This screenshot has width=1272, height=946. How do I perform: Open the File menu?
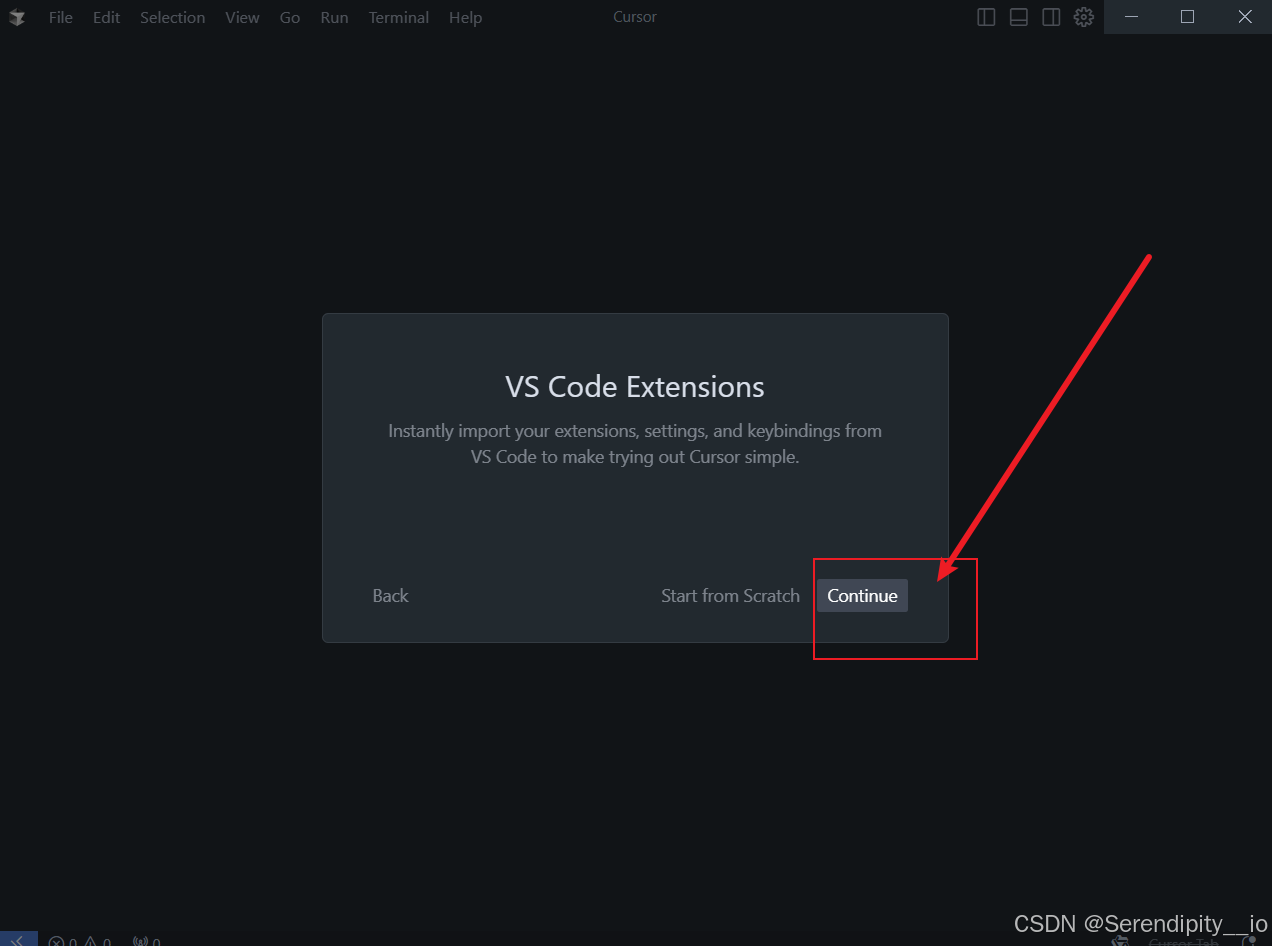61,17
